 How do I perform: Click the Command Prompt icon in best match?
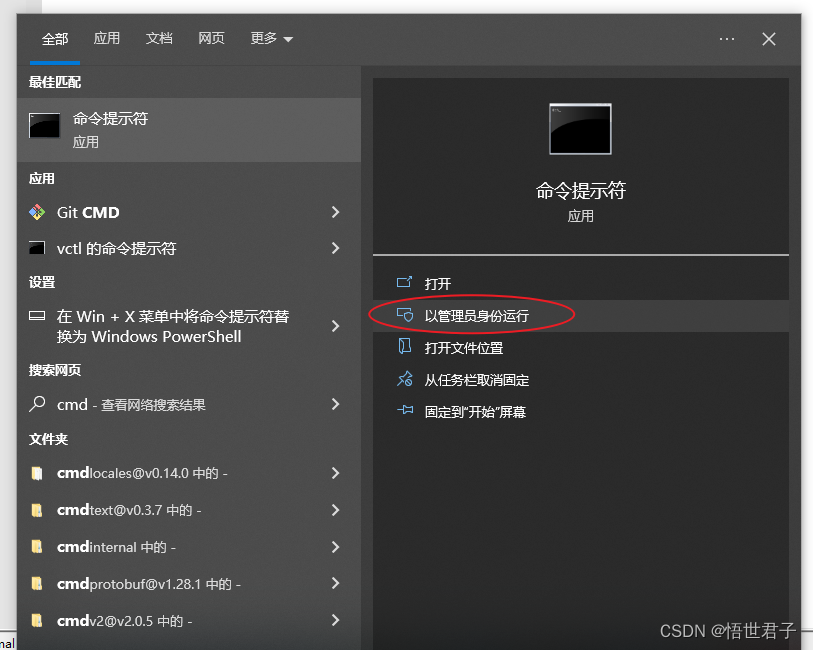coord(45,125)
